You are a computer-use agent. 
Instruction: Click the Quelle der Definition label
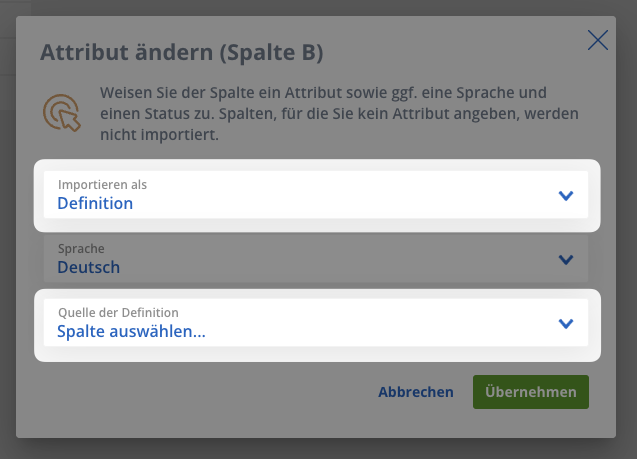click(x=118, y=312)
